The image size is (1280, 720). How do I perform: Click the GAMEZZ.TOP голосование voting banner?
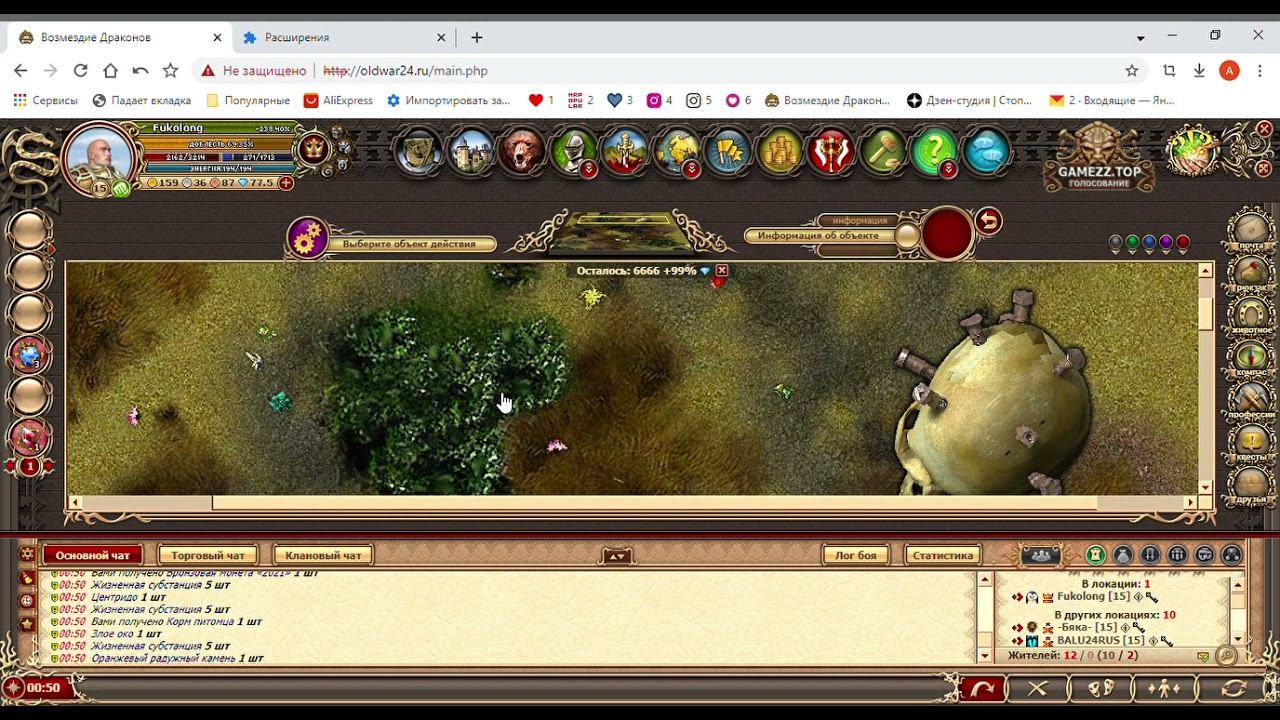[1099, 158]
